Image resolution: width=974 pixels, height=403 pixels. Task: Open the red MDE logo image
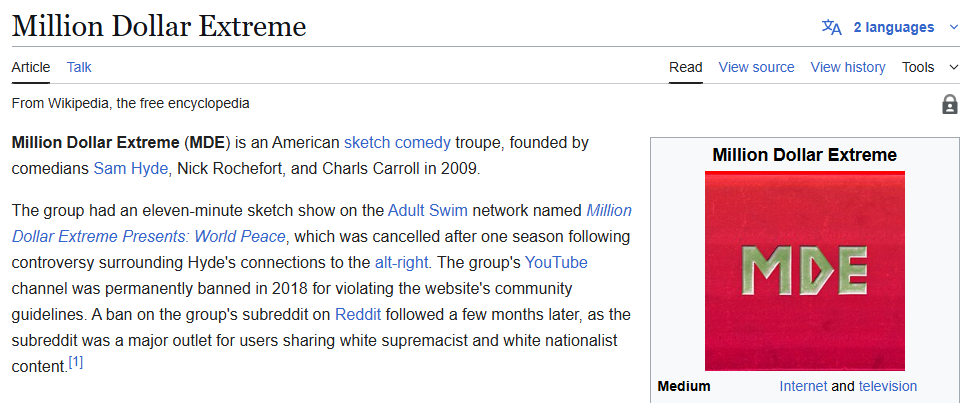pos(804,271)
